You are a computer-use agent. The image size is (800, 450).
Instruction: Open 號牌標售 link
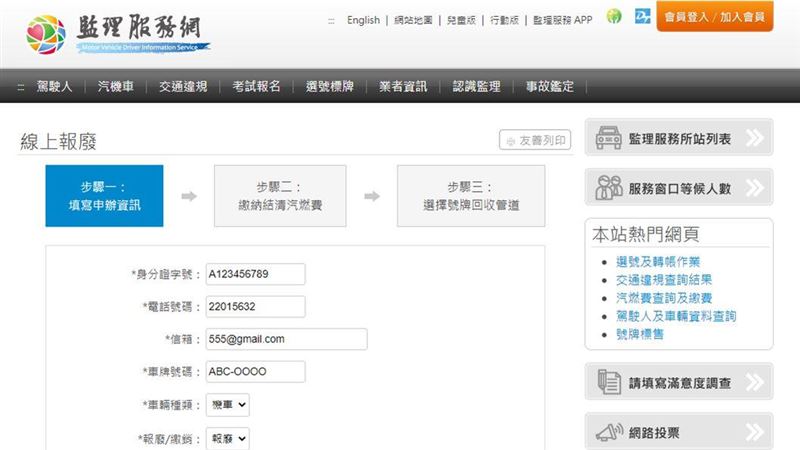(x=640, y=334)
